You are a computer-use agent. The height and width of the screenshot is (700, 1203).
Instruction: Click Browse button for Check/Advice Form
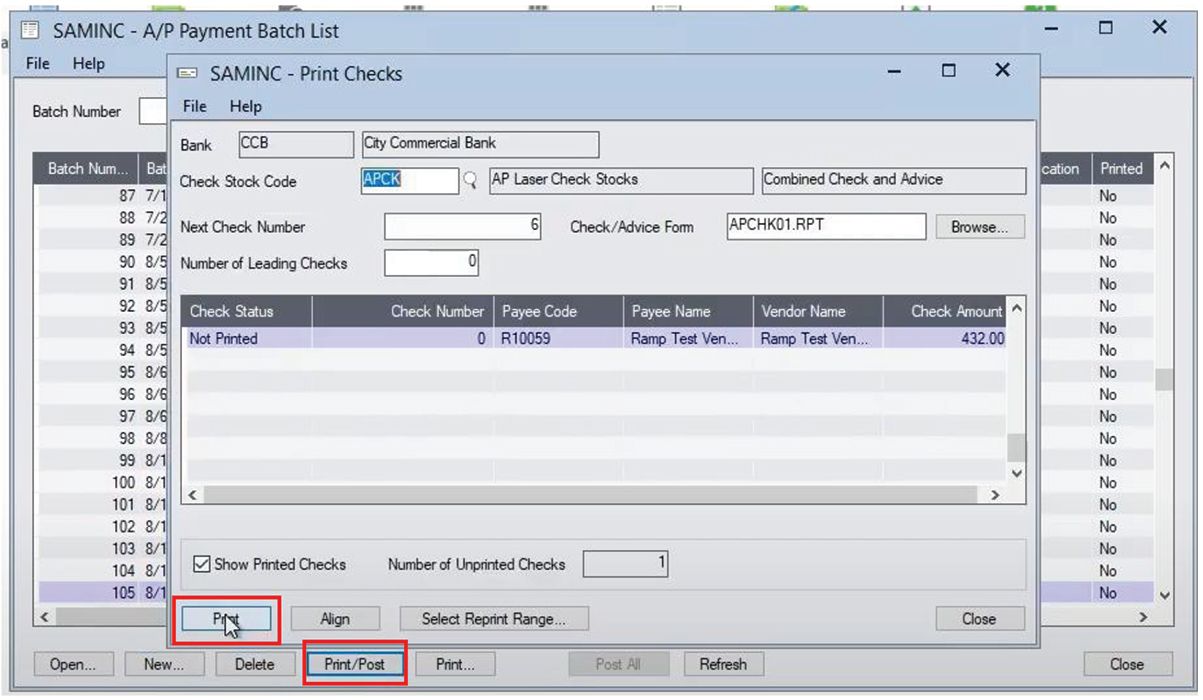(x=980, y=227)
